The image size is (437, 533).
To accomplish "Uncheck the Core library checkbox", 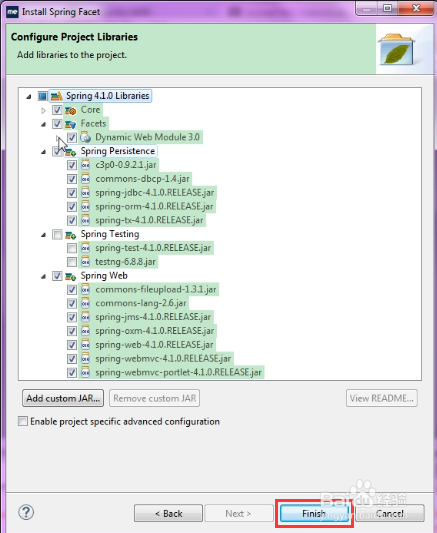I will pyautogui.click(x=57, y=110).
